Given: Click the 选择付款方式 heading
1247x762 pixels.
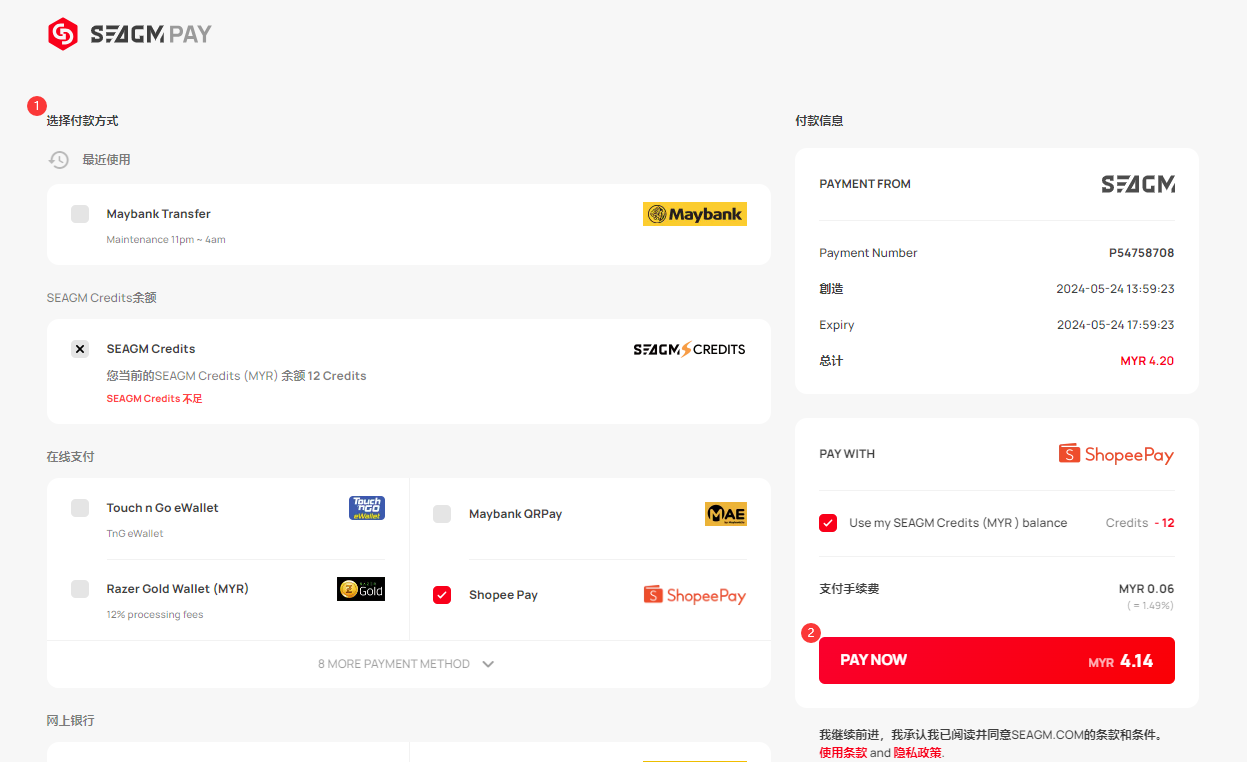Looking at the screenshot, I should [x=82, y=121].
